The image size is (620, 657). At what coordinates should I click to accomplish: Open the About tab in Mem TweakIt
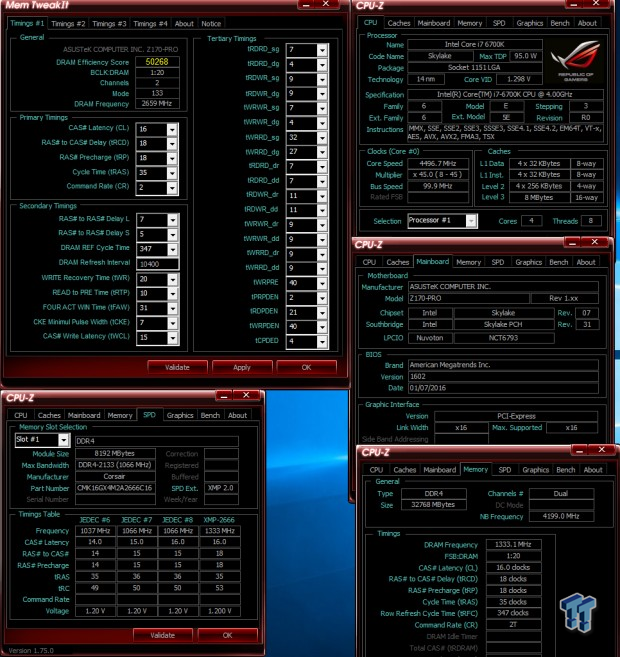pyautogui.click(x=184, y=24)
